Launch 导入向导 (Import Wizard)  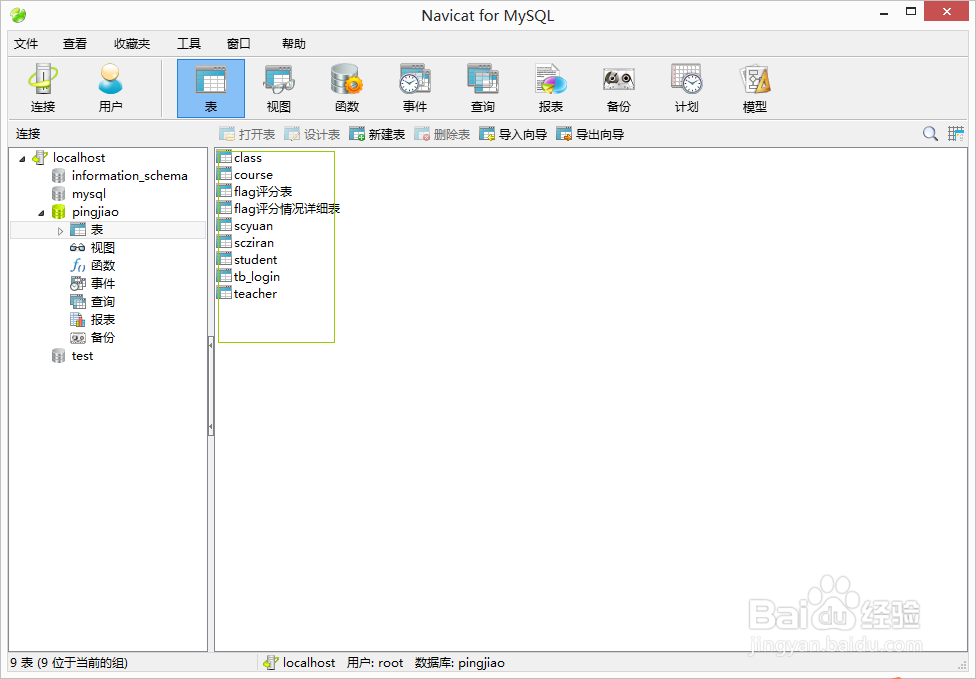click(x=513, y=134)
